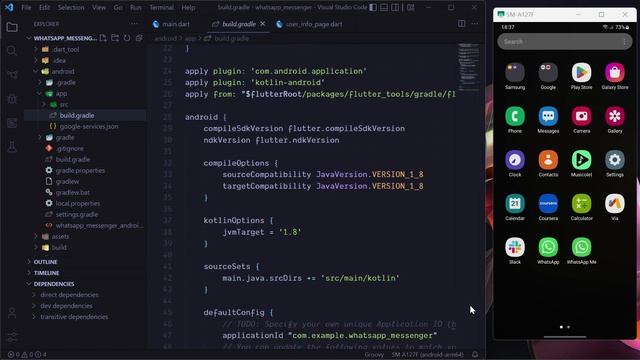The height and width of the screenshot is (360, 640).
Task: Open the Samsung folder on phone
Action: tap(515, 76)
